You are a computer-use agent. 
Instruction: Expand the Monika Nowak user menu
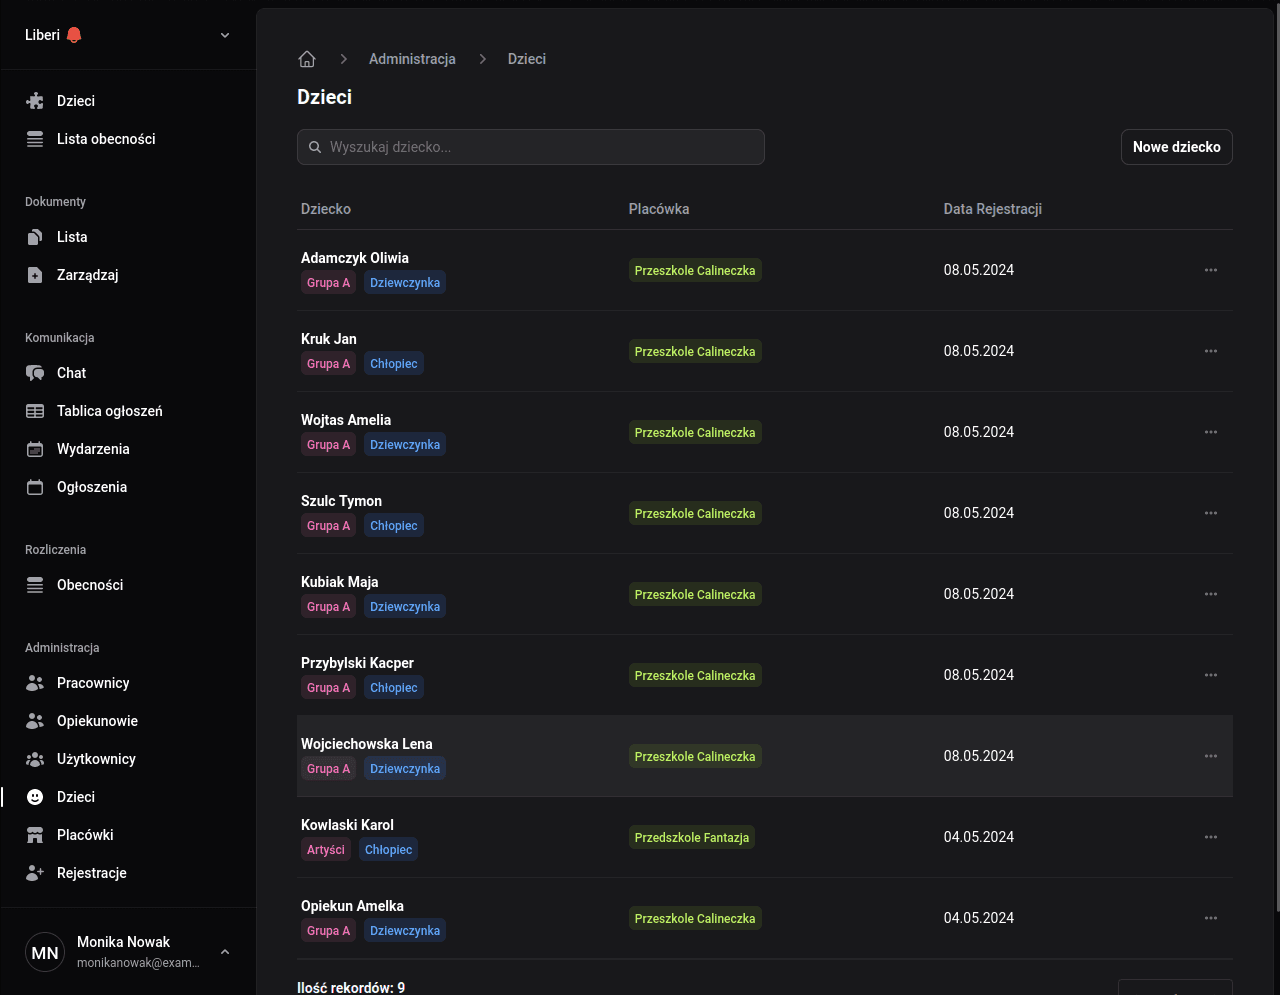(x=225, y=952)
